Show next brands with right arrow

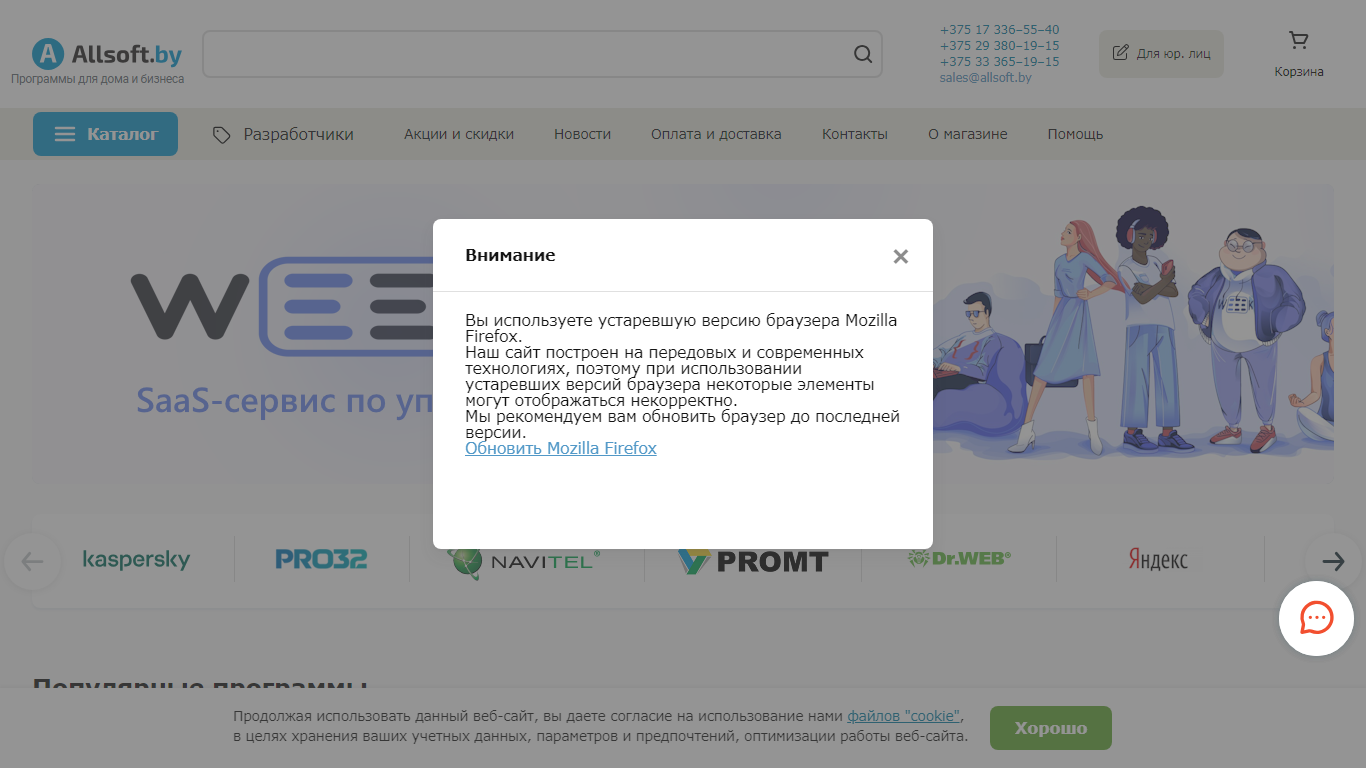[1333, 561]
